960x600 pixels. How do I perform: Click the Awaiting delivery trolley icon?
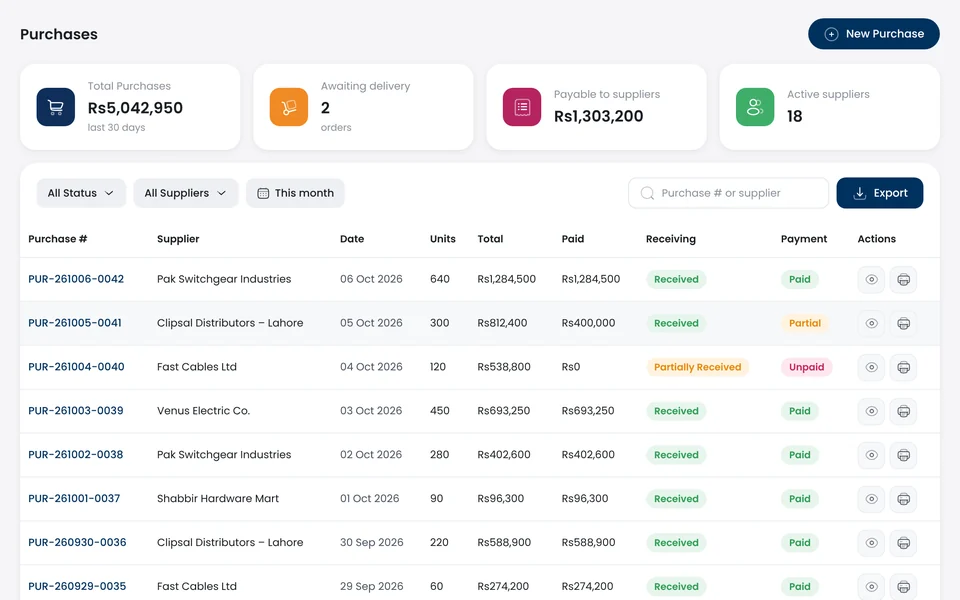289,107
